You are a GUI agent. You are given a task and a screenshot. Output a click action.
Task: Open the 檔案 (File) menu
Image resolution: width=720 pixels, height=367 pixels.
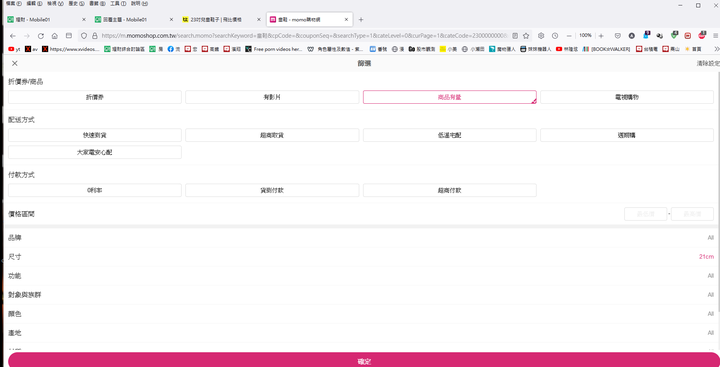(13, 3)
